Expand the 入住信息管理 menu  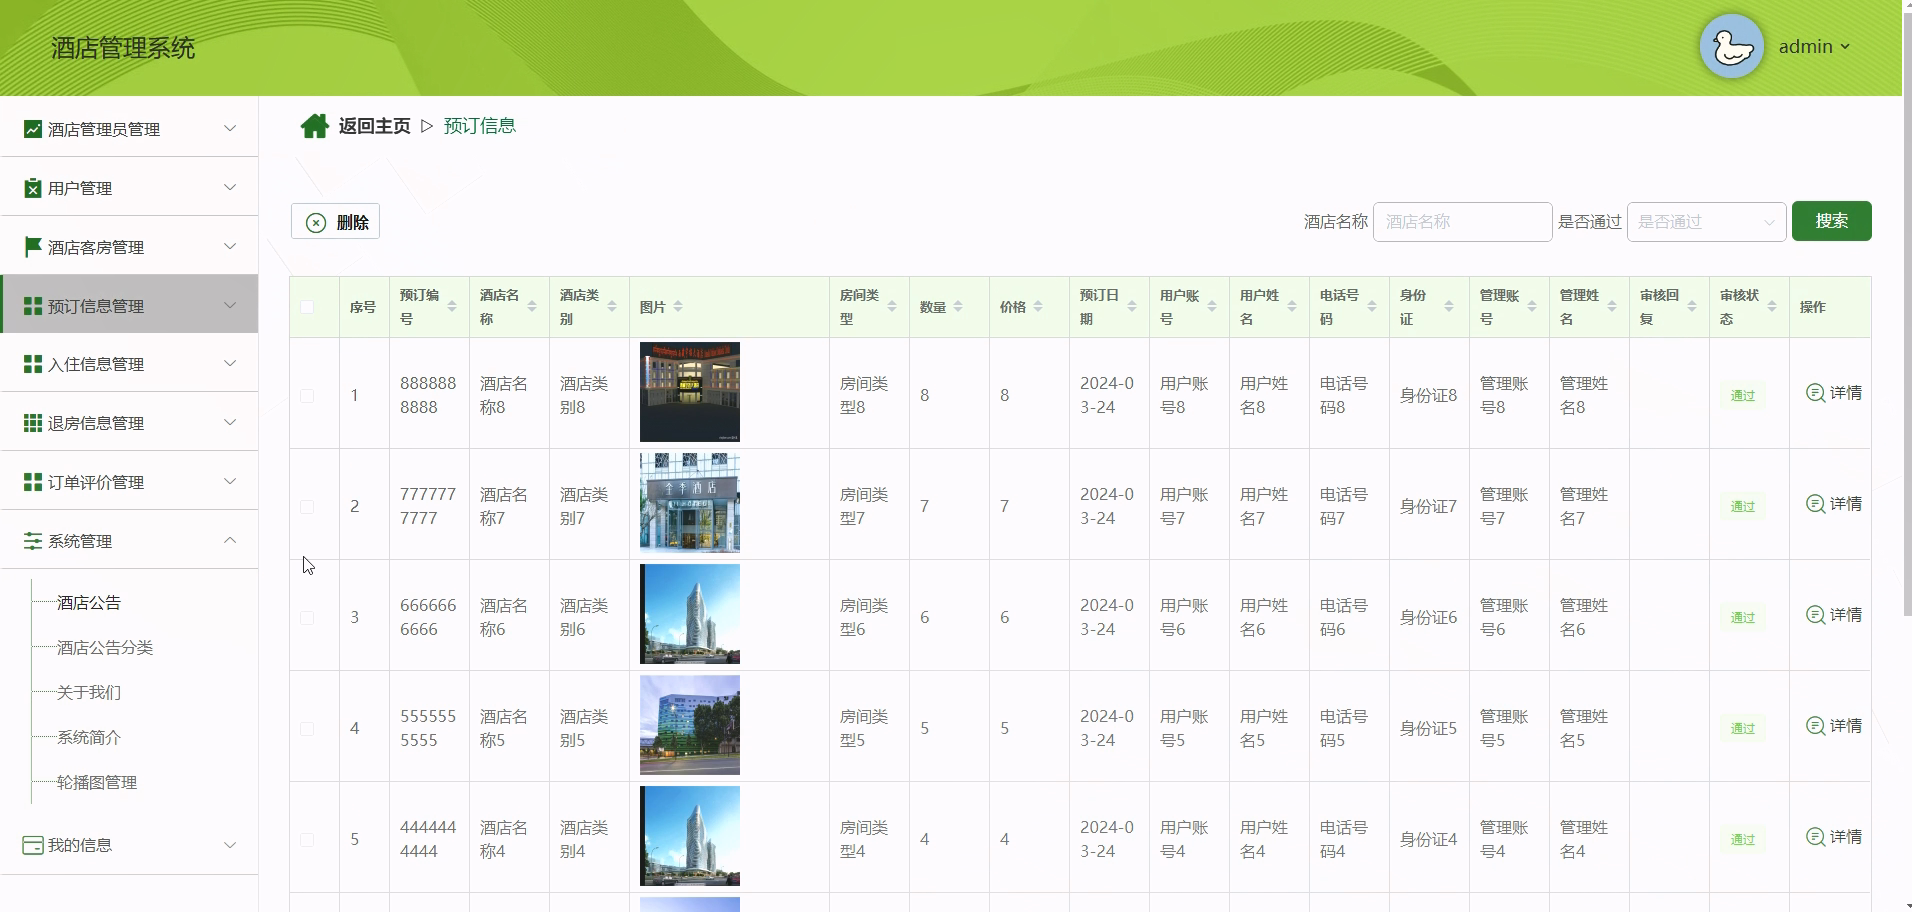[129, 364]
